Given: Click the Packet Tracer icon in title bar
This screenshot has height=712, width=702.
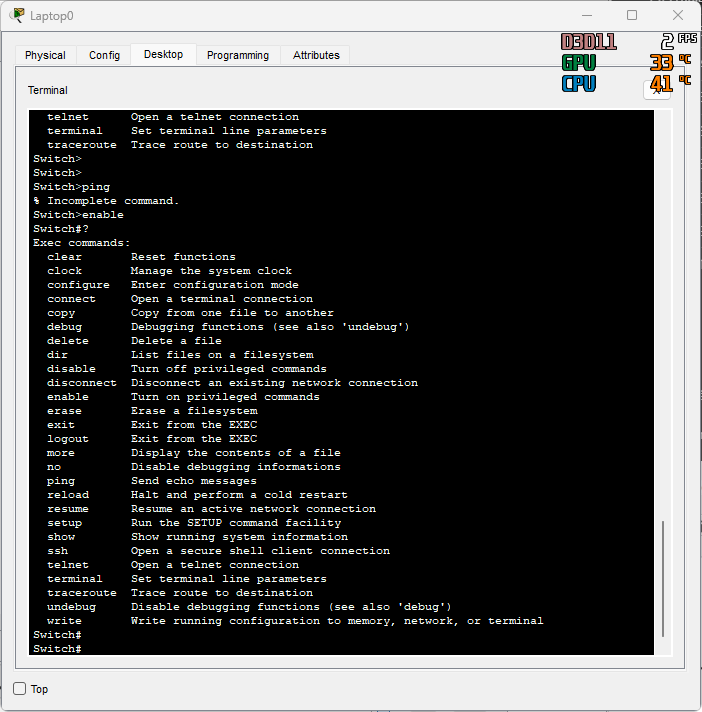Looking at the screenshot, I should tap(17, 15).
